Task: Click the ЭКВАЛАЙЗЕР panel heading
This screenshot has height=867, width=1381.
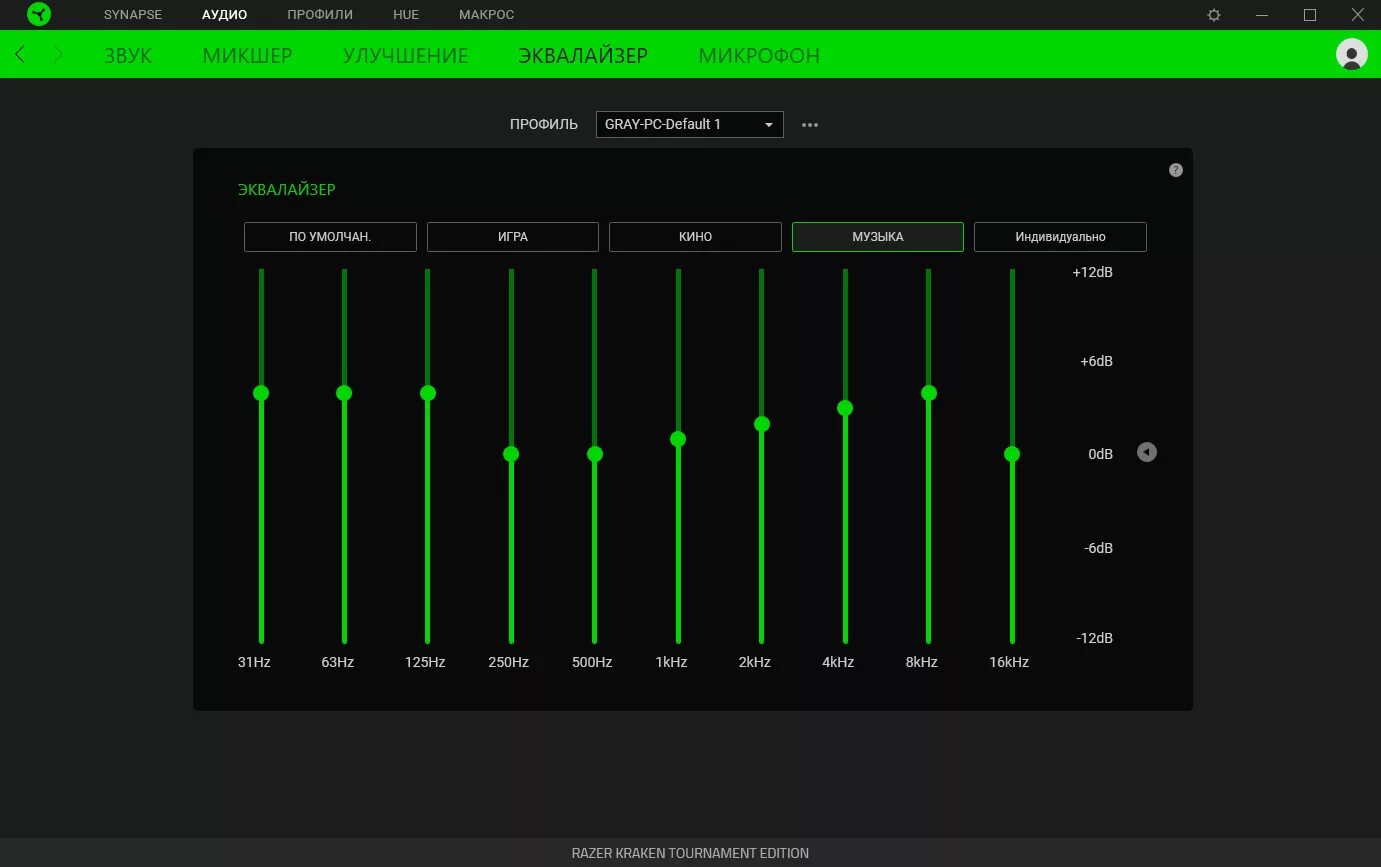Action: point(286,189)
